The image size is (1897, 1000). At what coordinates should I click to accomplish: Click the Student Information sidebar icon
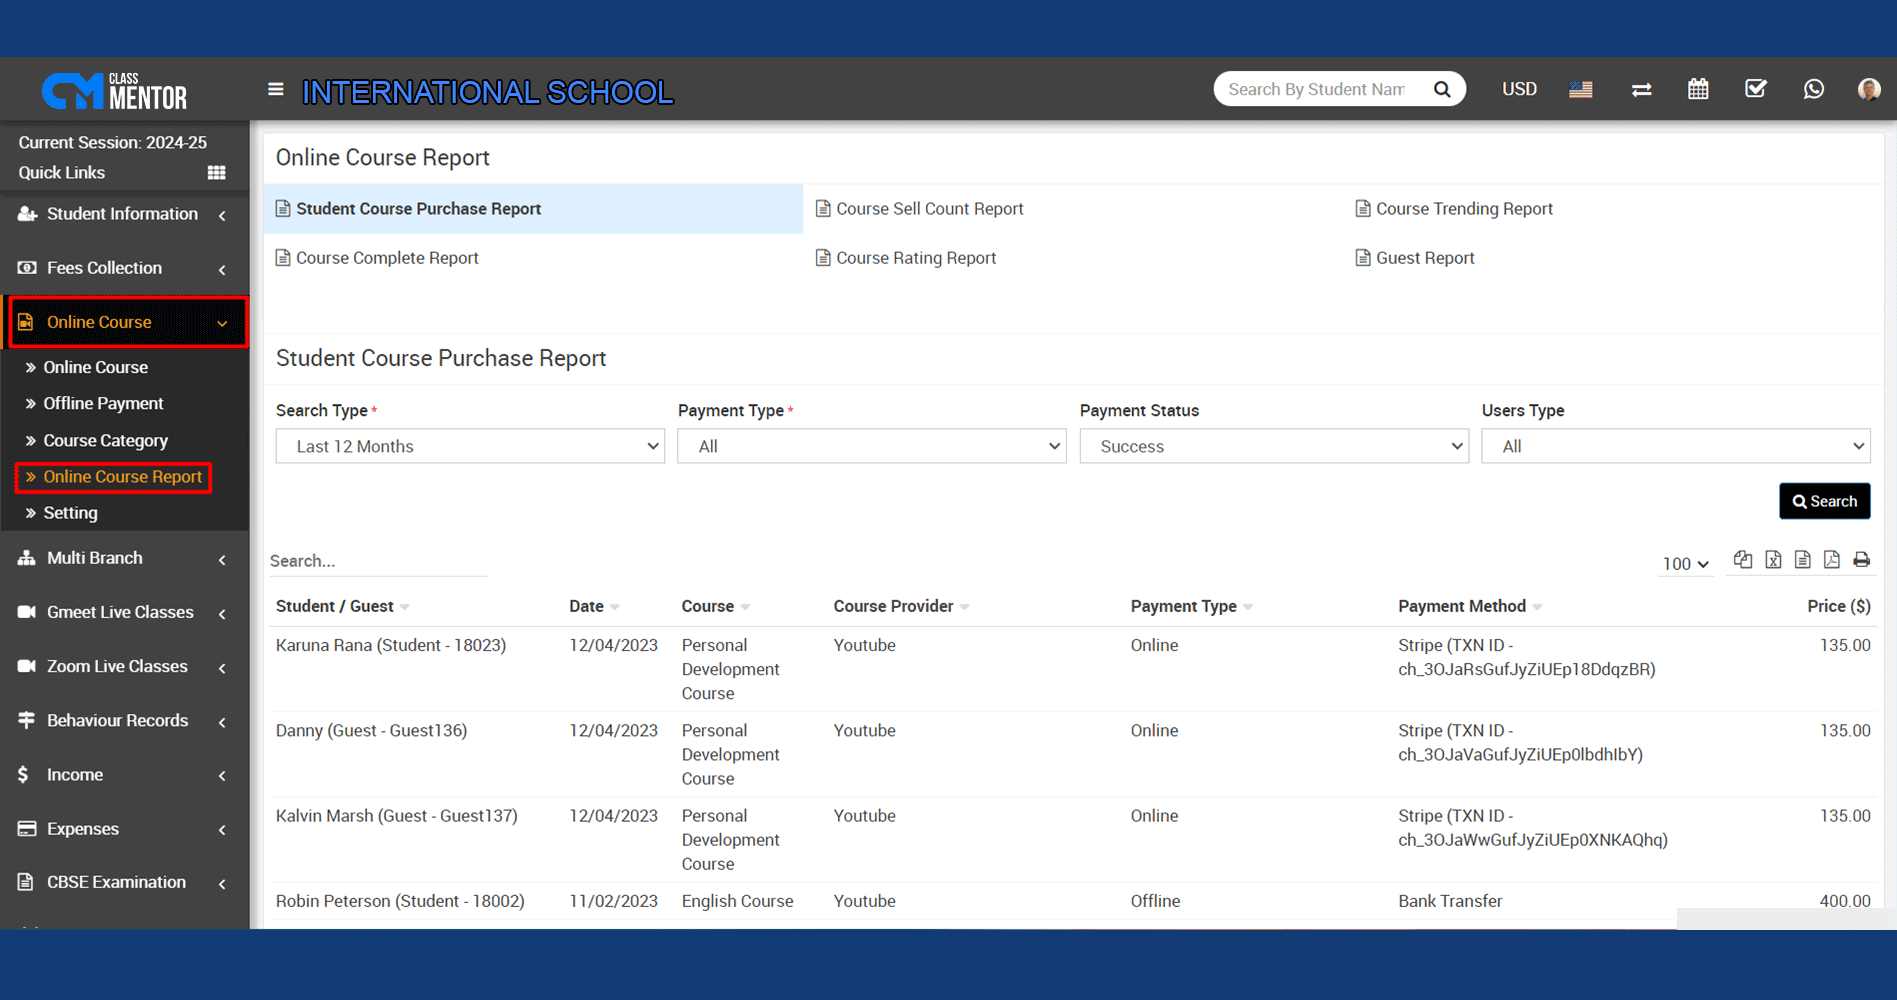27,214
